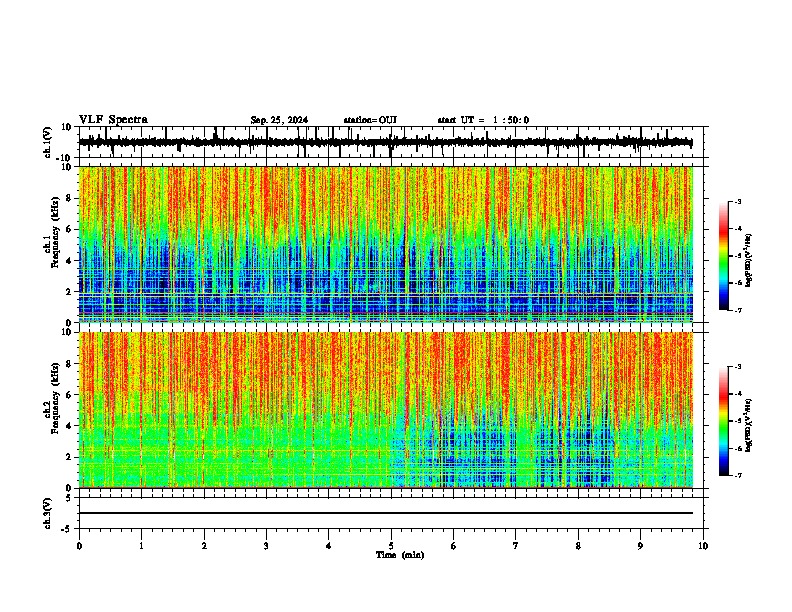Click time axis tick label "2"

pos(204,546)
